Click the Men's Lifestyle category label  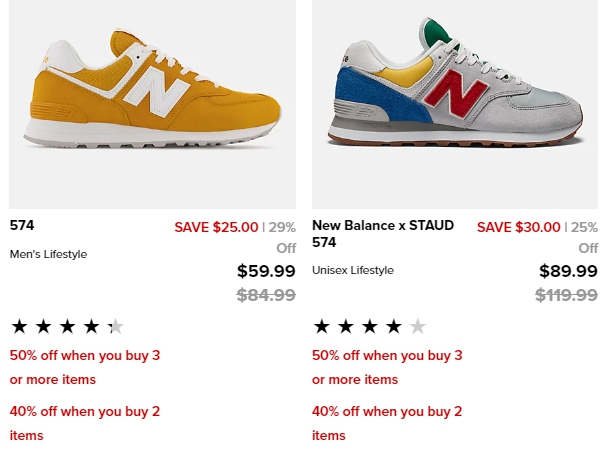[48, 254]
